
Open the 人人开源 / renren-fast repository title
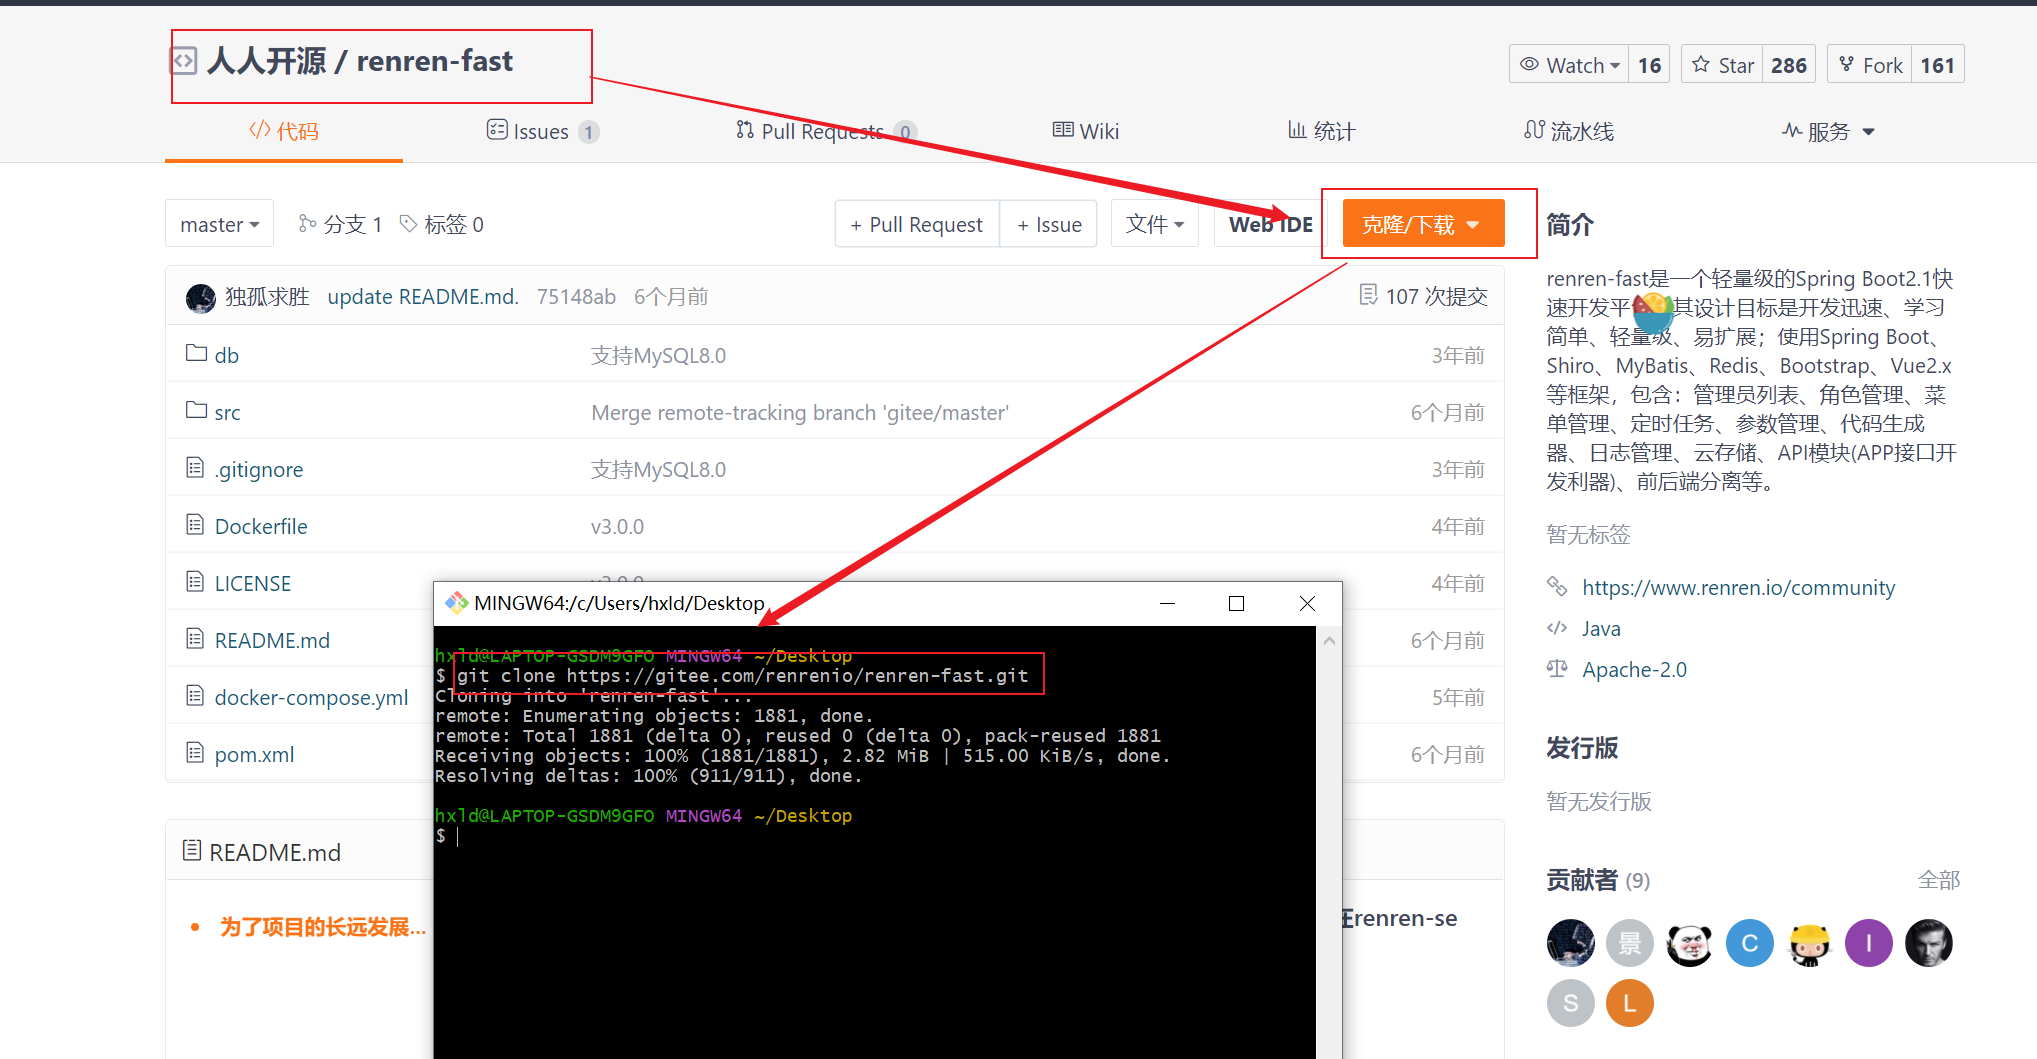[x=360, y=61]
